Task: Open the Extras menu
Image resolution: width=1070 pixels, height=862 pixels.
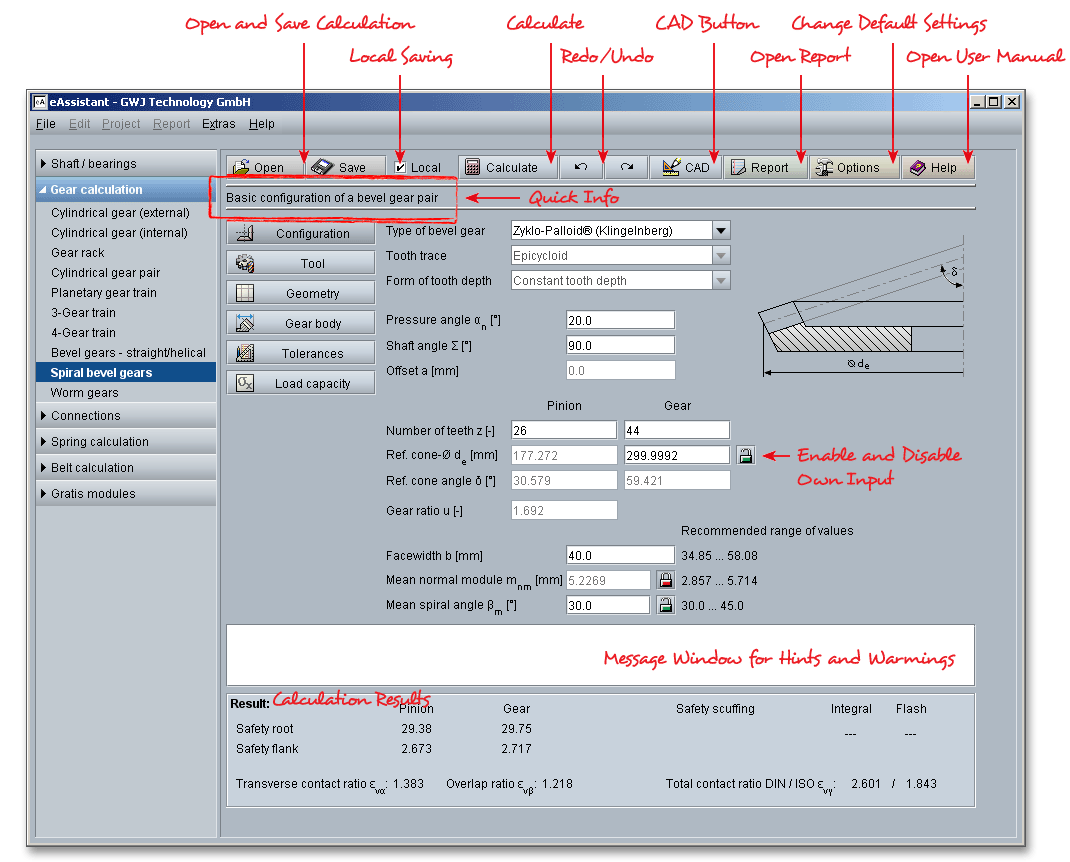Action: coord(218,124)
